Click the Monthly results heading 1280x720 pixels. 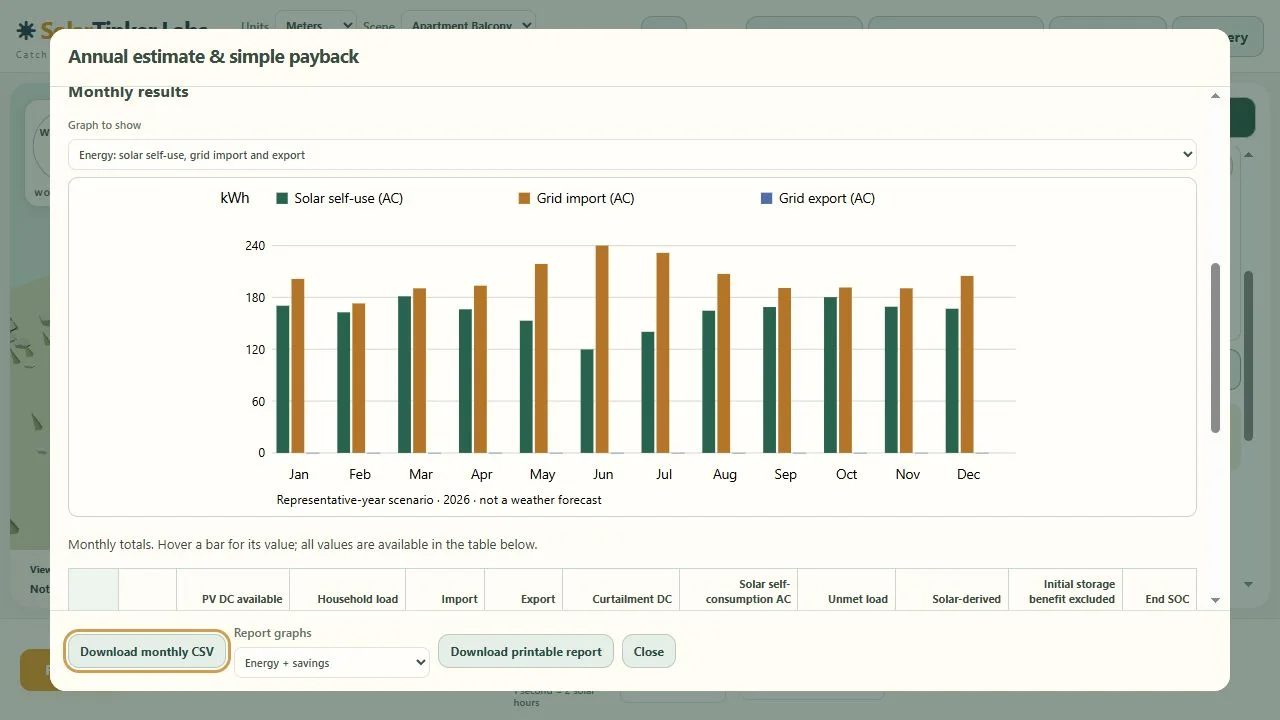pyautogui.click(x=128, y=92)
